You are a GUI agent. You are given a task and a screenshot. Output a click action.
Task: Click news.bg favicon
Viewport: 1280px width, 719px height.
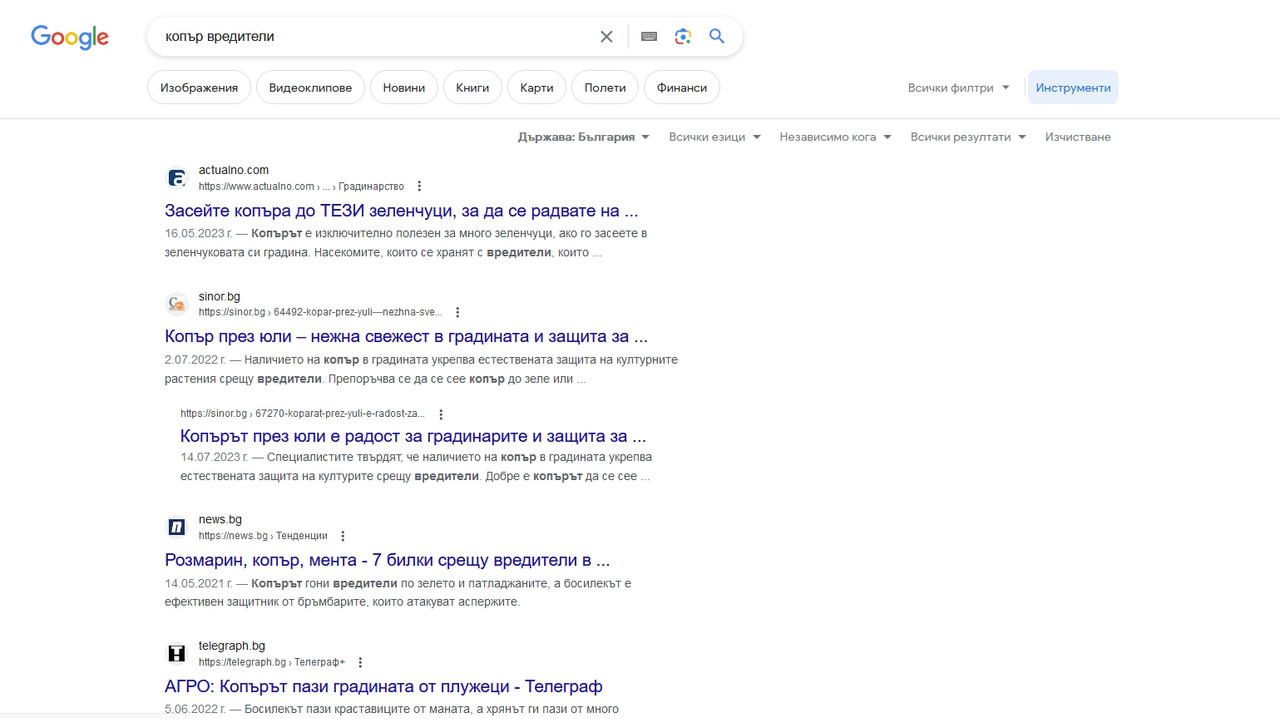click(x=177, y=527)
